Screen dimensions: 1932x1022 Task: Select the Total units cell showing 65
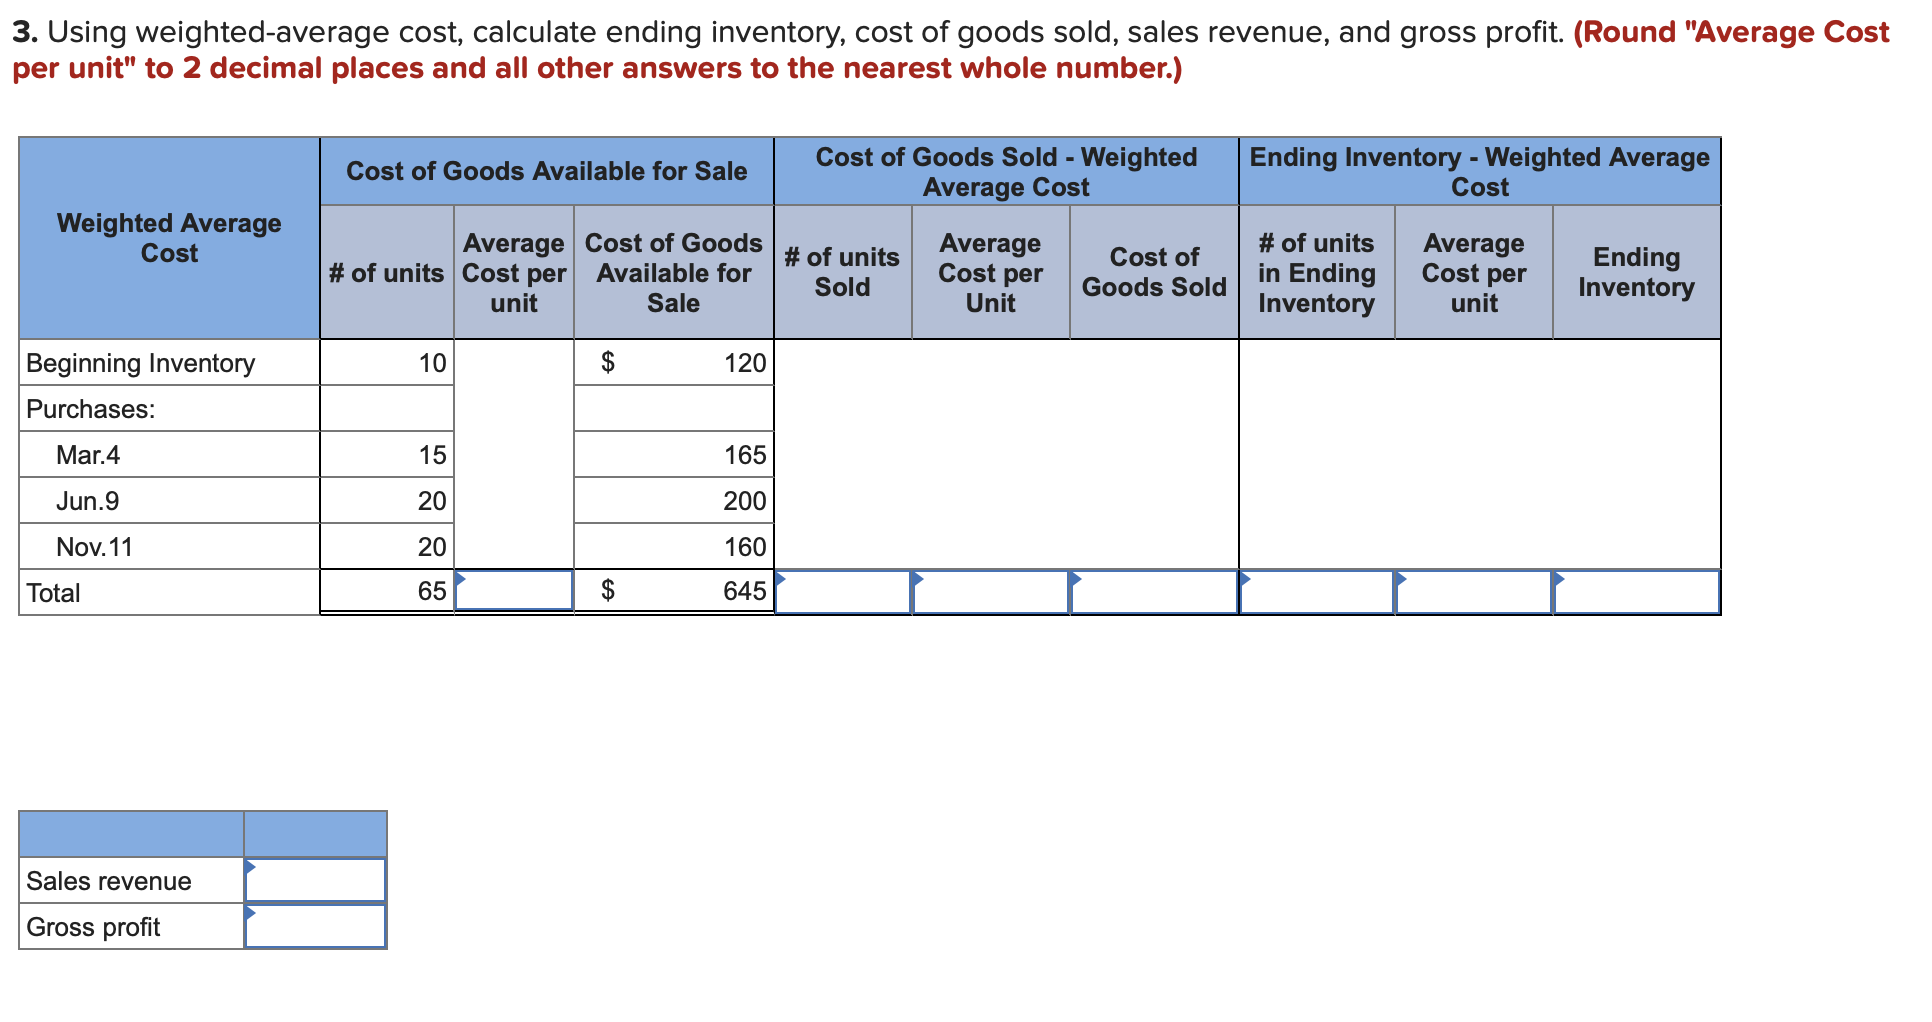point(387,591)
